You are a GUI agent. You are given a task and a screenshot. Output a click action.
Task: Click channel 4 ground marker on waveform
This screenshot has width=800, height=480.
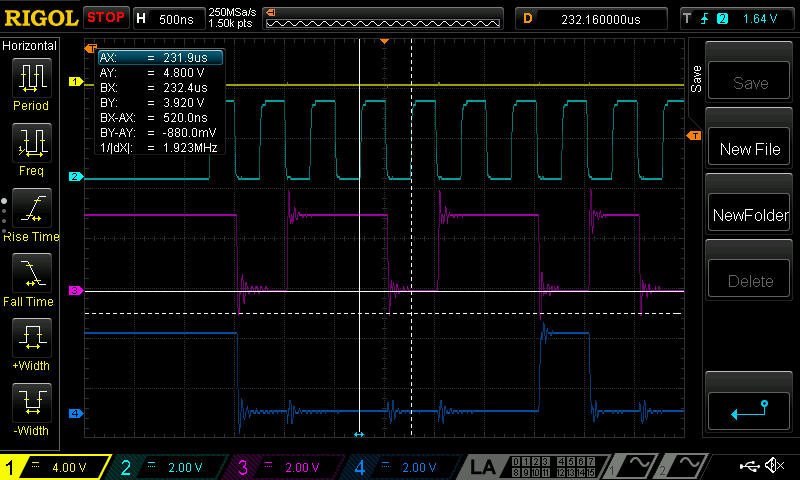pos(76,413)
